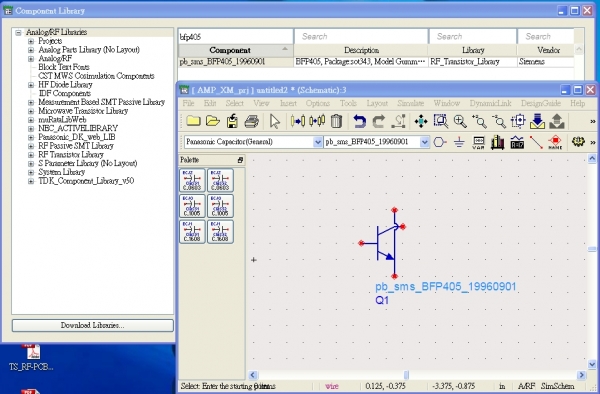Open the File menu
600x394 pixels.
click(188, 103)
